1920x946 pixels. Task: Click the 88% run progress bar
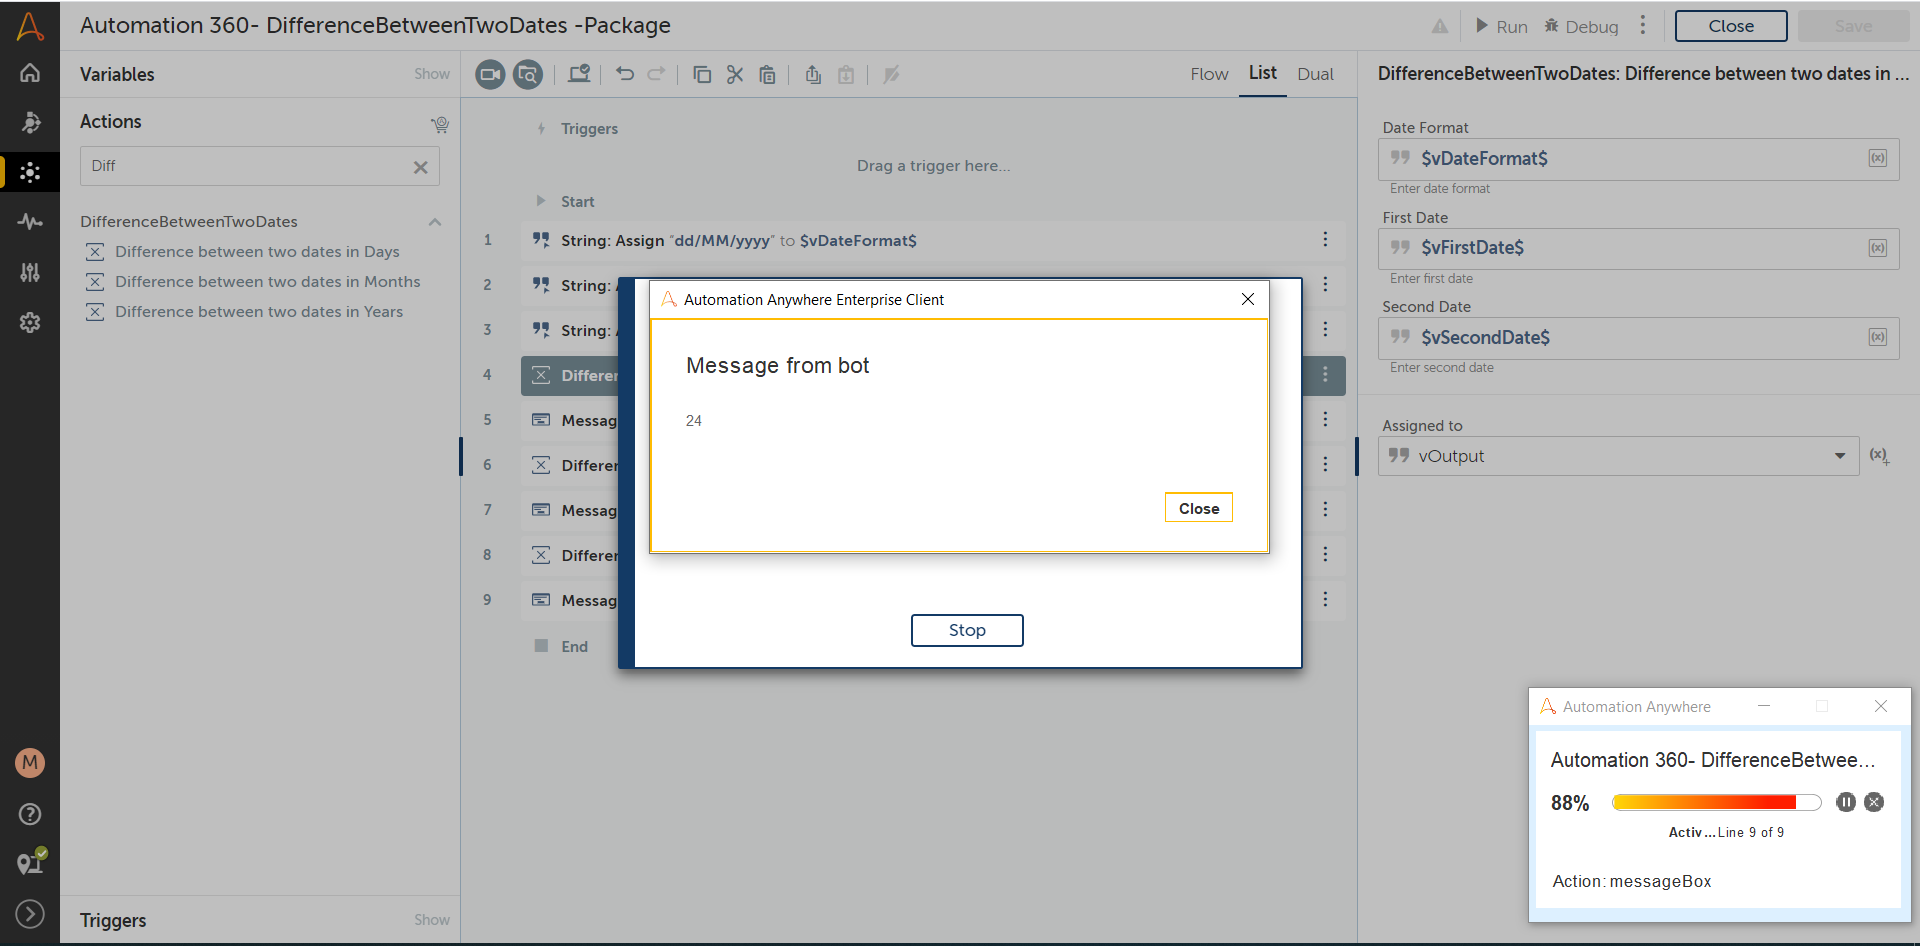(1716, 802)
